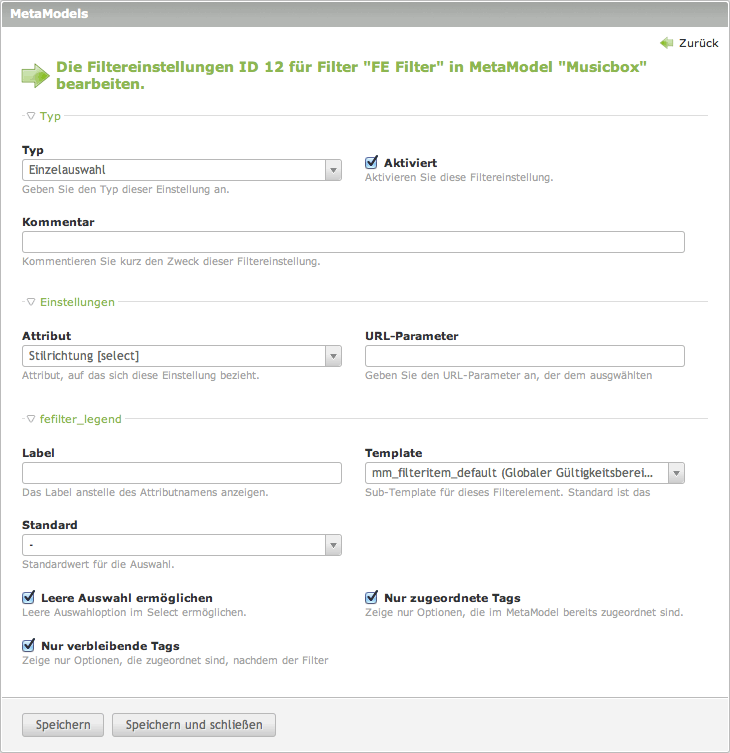Open the Attribut dropdown

182,356
